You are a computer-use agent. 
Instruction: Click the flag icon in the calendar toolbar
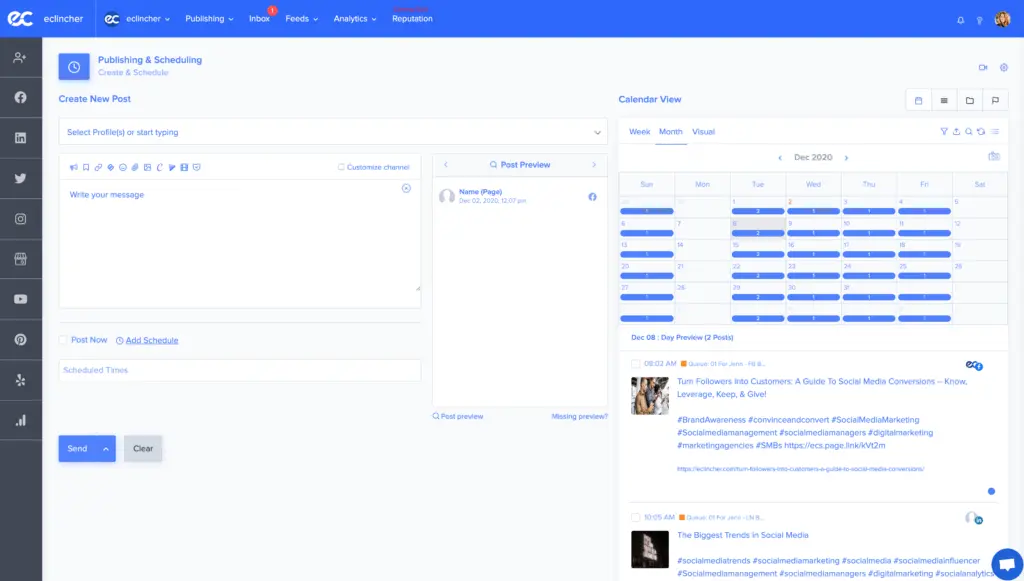[x=994, y=100]
